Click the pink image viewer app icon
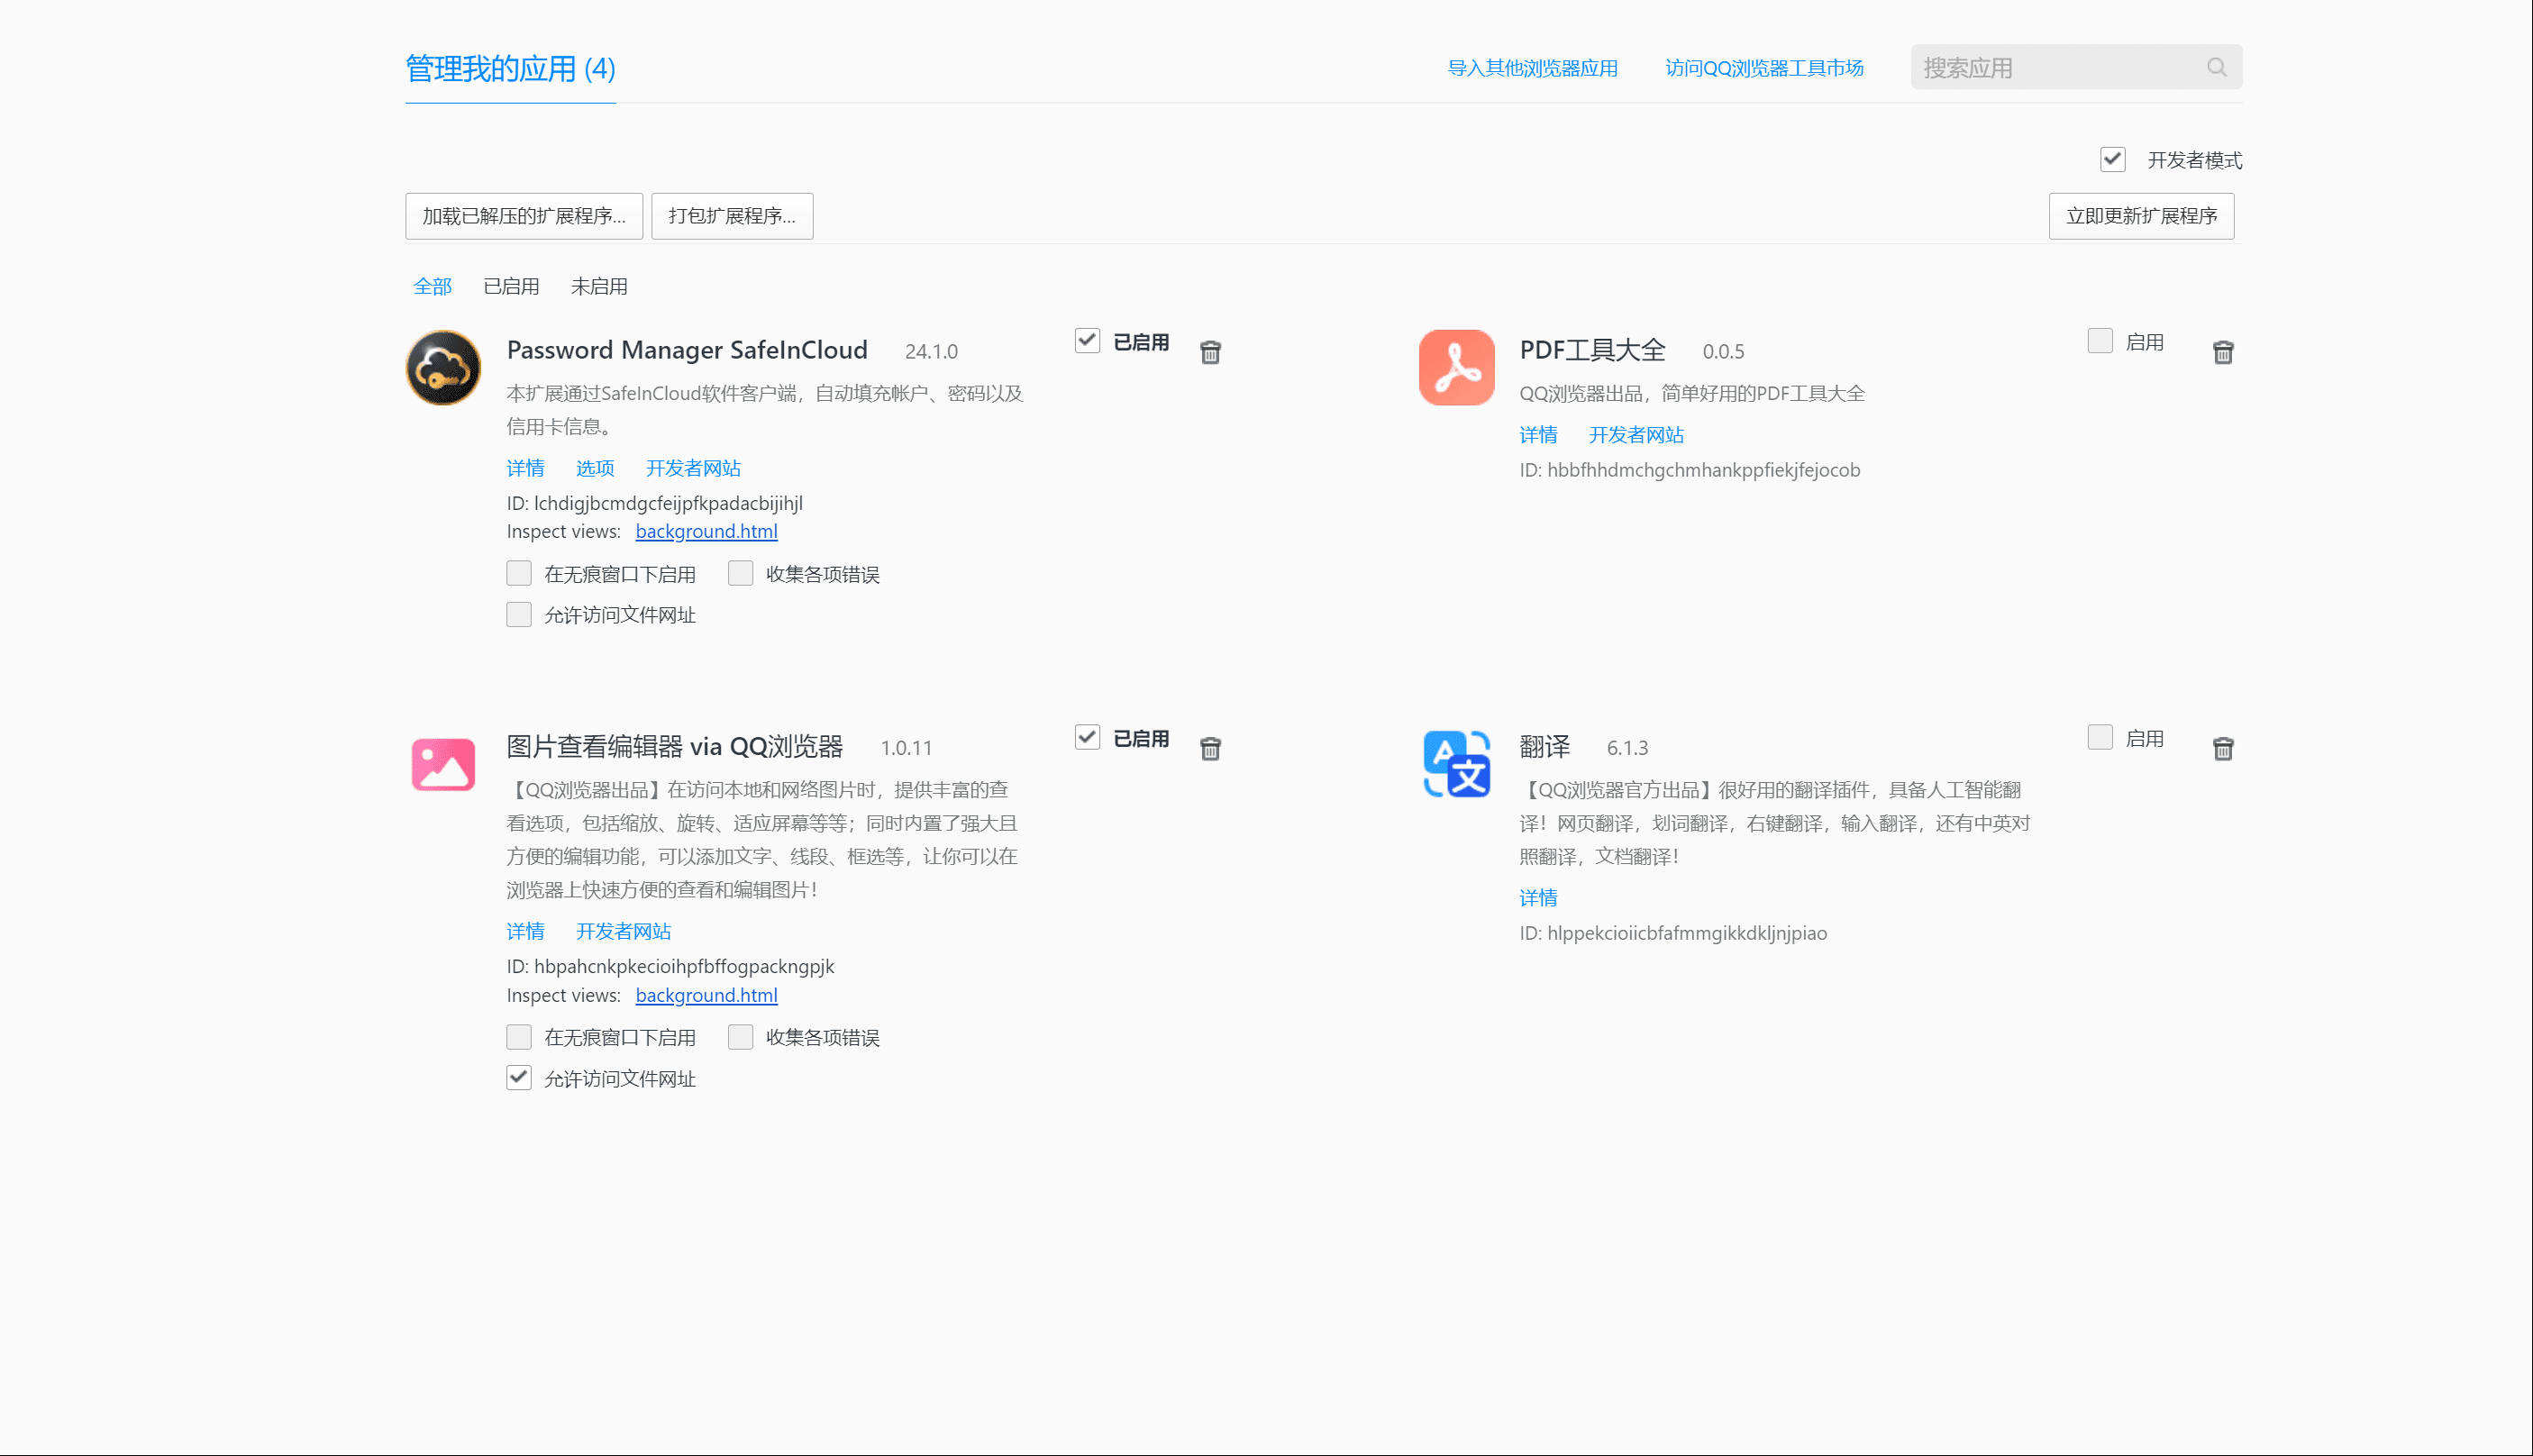This screenshot has width=2533, height=1456. point(443,764)
